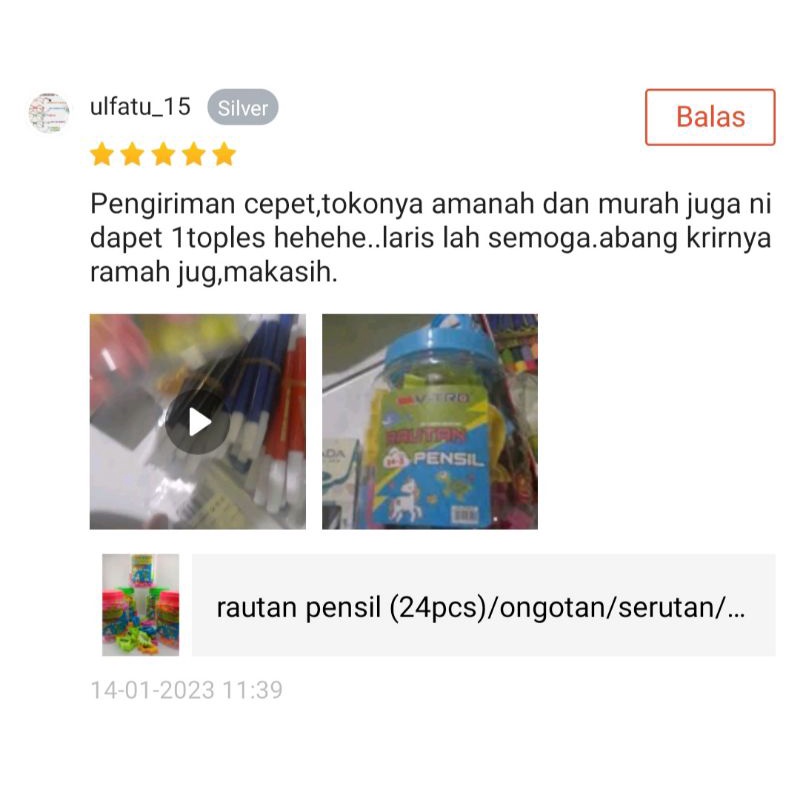
Task: Click the second rating star
Action: coord(133,155)
